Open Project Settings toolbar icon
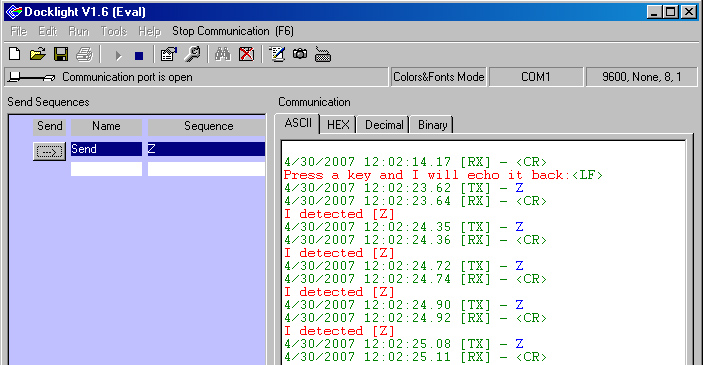The width and height of the screenshot is (703, 365). point(169,54)
